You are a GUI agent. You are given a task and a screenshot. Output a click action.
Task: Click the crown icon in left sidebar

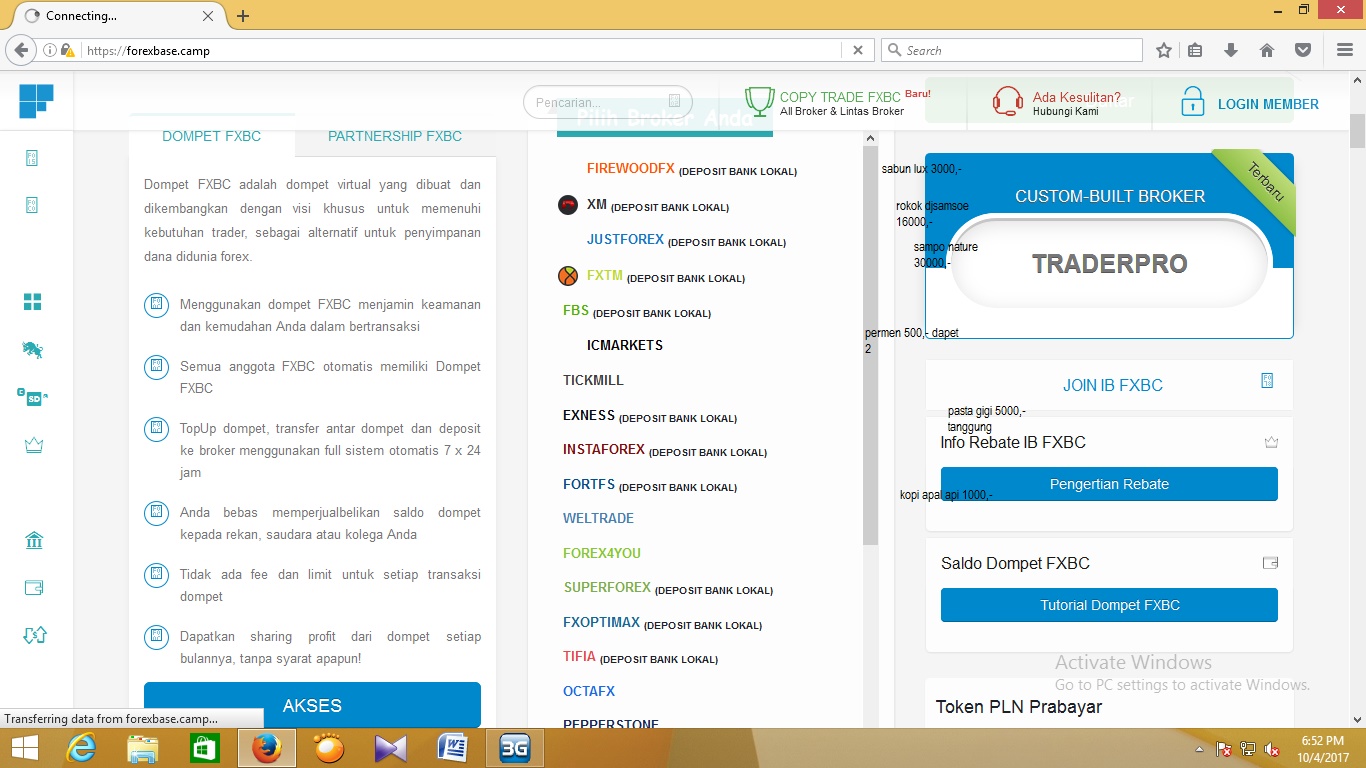(34, 446)
